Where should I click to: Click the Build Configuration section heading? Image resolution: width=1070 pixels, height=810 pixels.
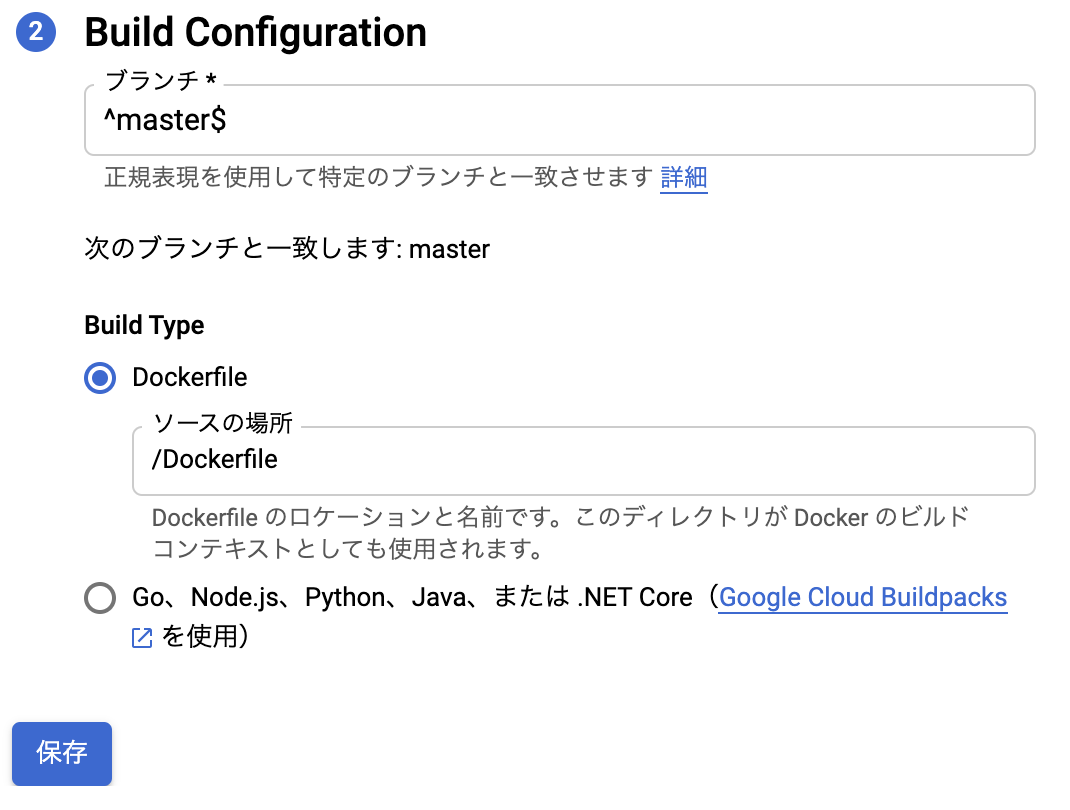(x=256, y=31)
